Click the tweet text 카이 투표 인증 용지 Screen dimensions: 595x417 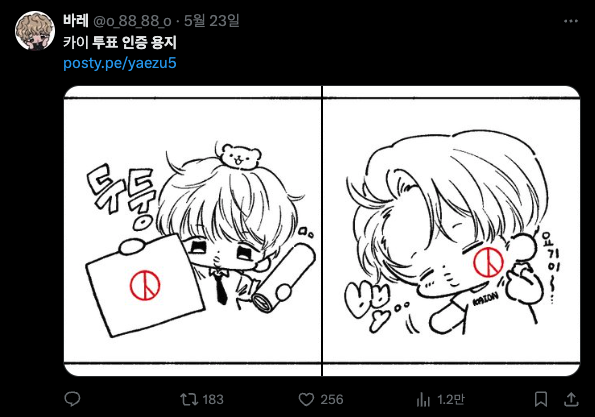(x=120, y=42)
